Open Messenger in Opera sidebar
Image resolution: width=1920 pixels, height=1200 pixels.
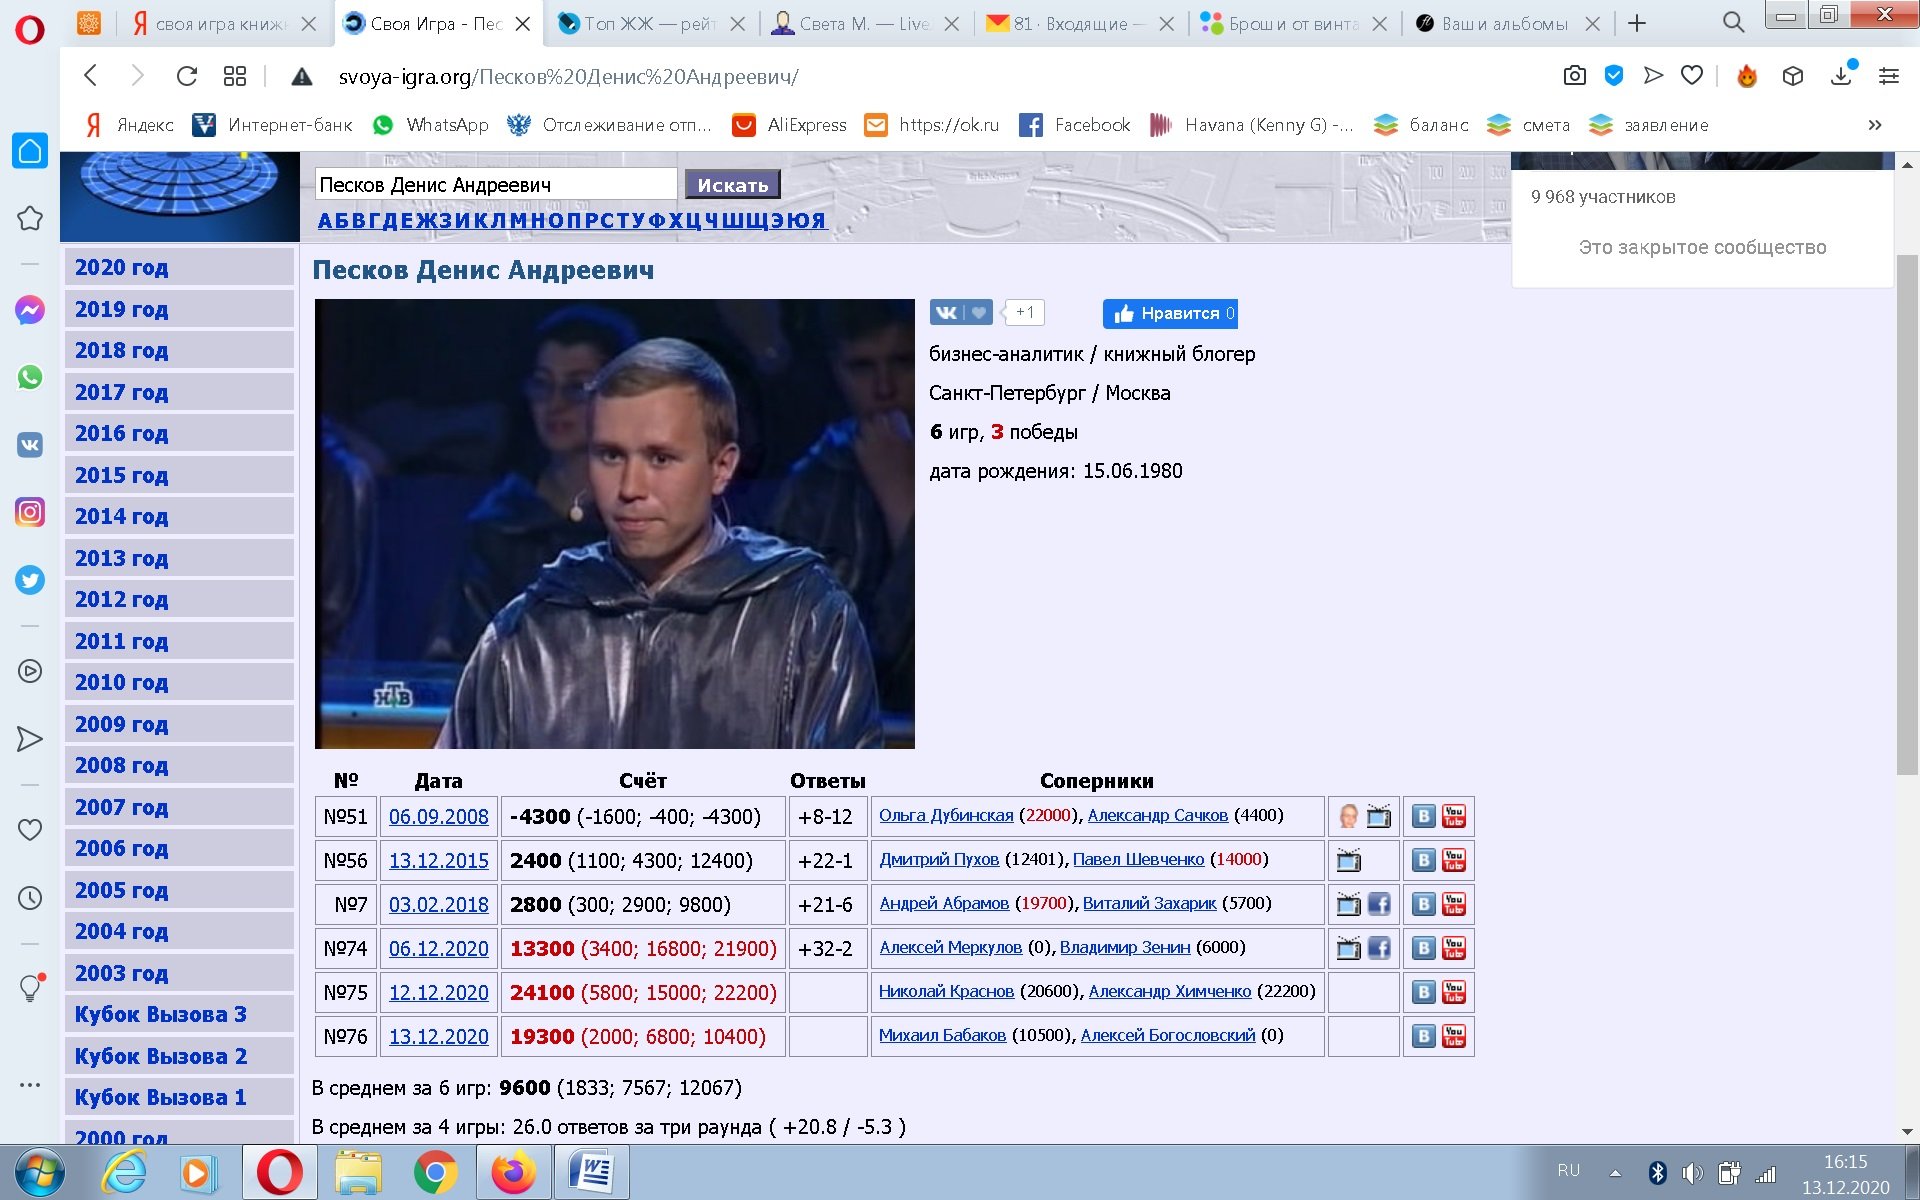click(x=30, y=311)
